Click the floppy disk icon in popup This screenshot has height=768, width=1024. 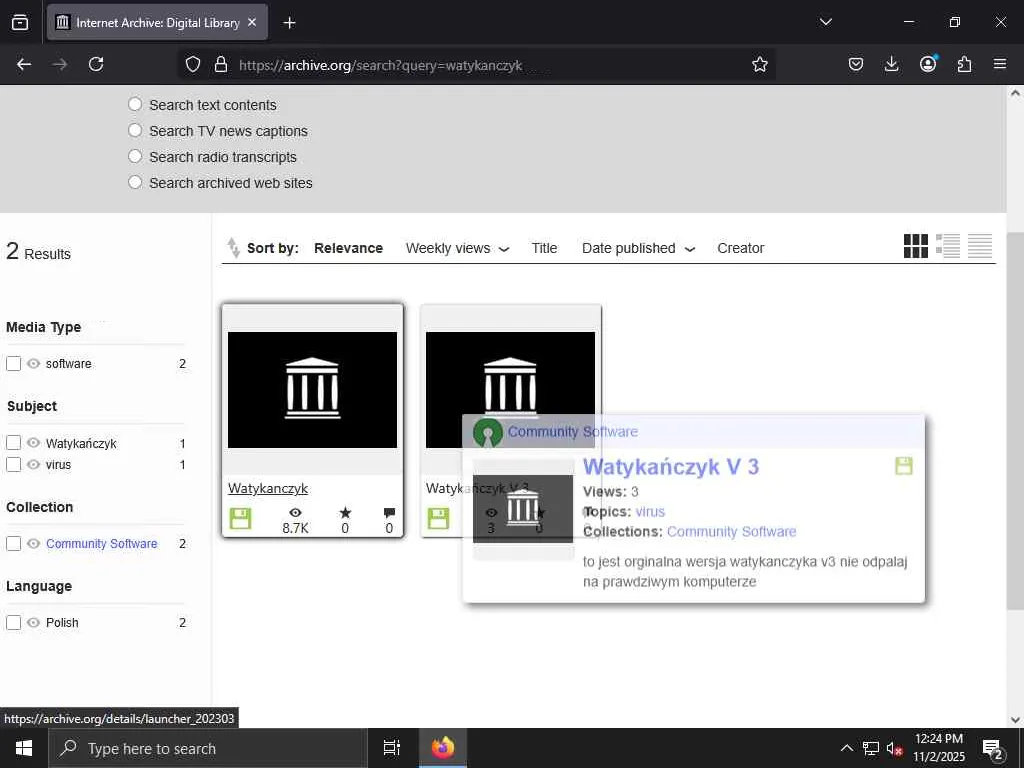pos(904,466)
